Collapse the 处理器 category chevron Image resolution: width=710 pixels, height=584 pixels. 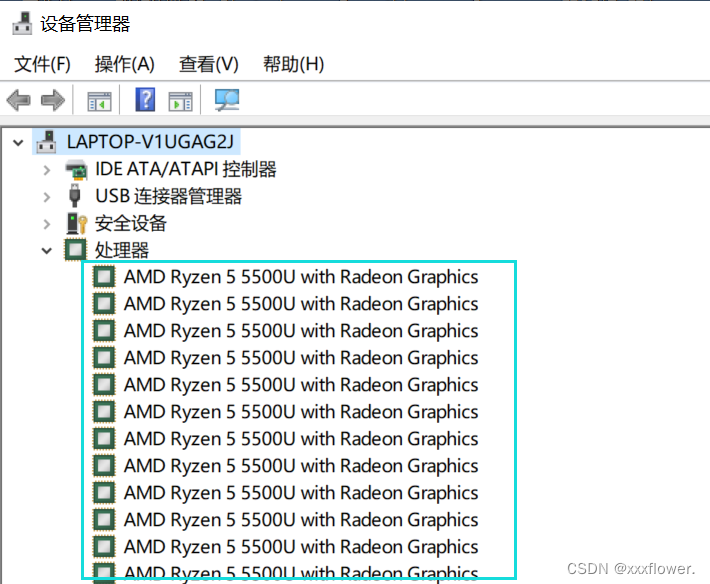point(47,251)
